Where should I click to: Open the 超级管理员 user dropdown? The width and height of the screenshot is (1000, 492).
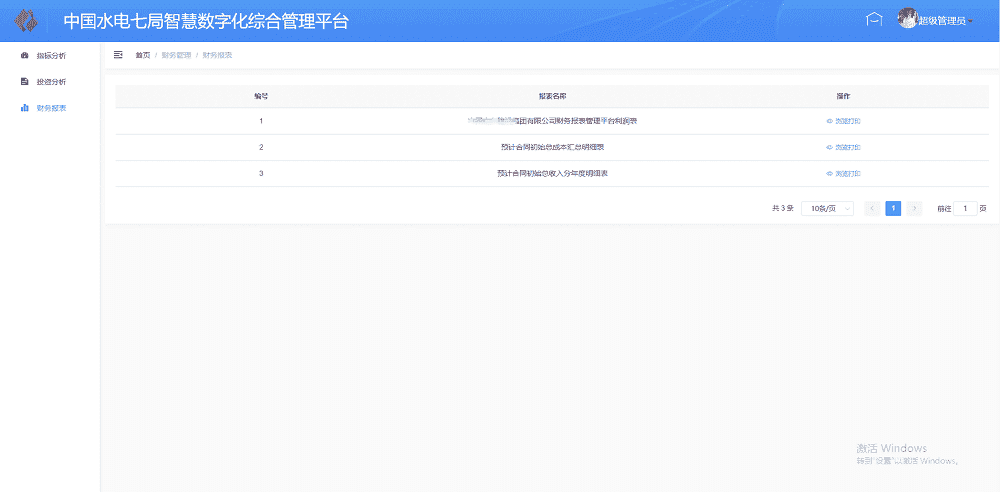(945, 21)
